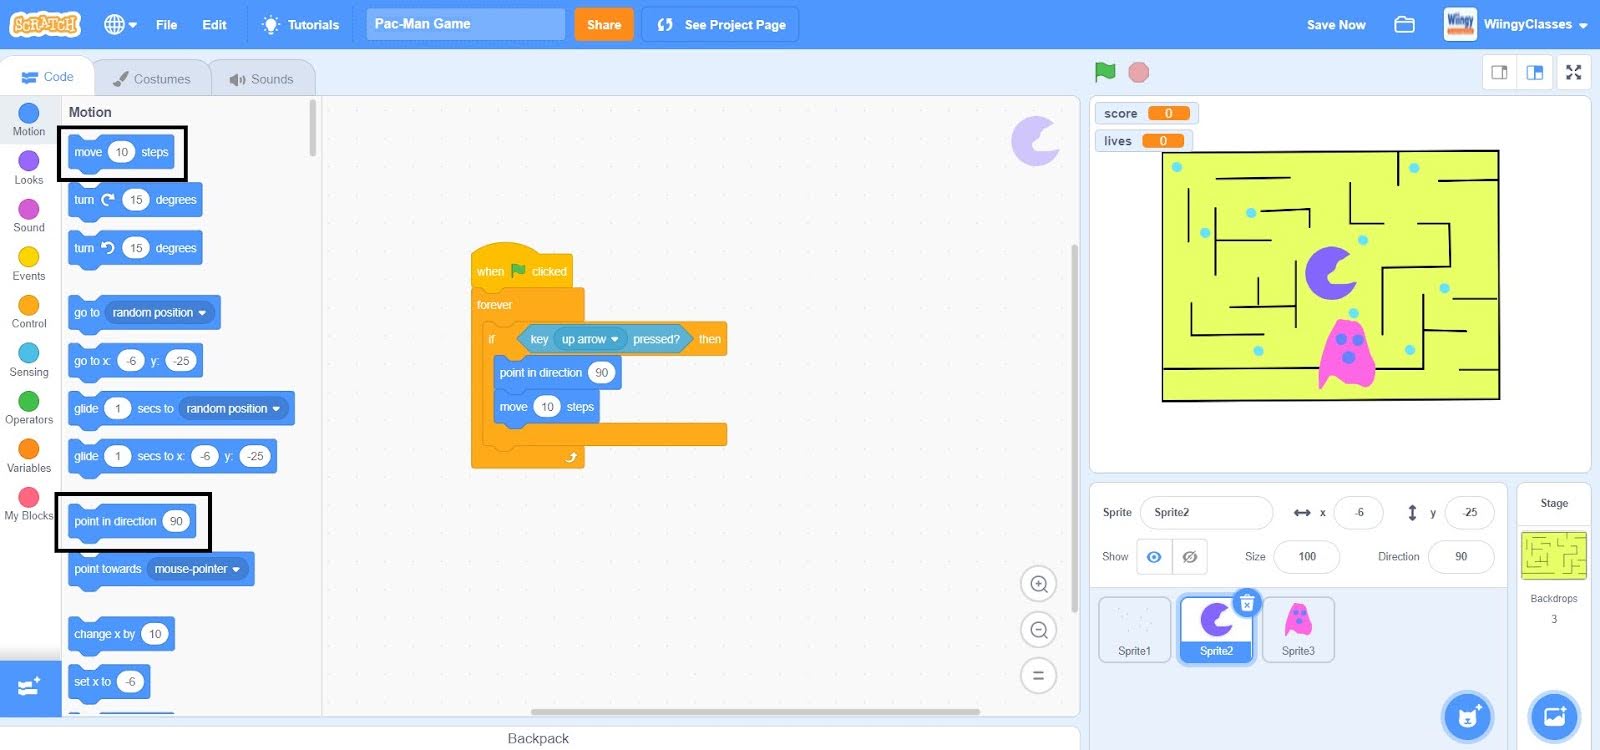This screenshot has height=750, width=1600.
Task: Switch to the Costumes tab
Action: (x=152, y=79)
